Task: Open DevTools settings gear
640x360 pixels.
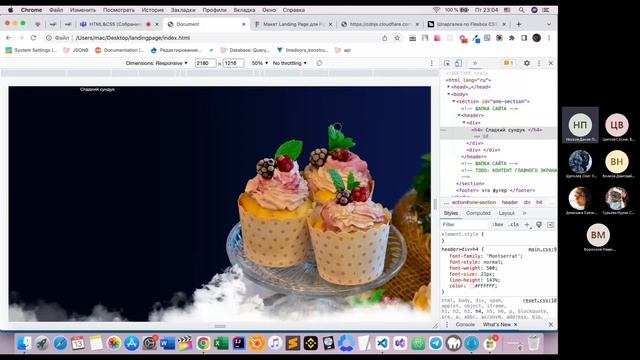Action: pos(527,63)
